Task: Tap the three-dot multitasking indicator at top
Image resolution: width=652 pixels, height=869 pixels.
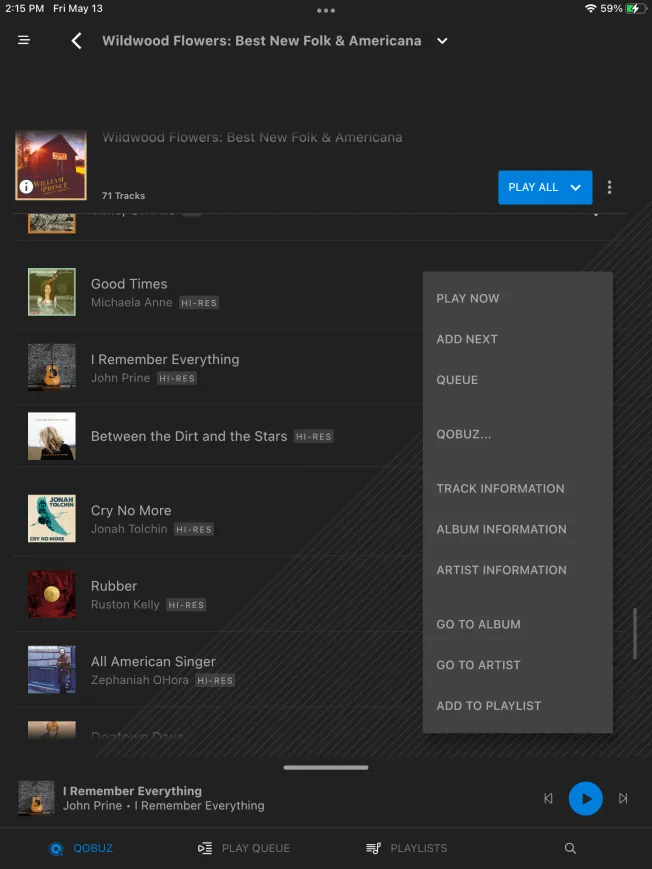Action: pos(325,11)
